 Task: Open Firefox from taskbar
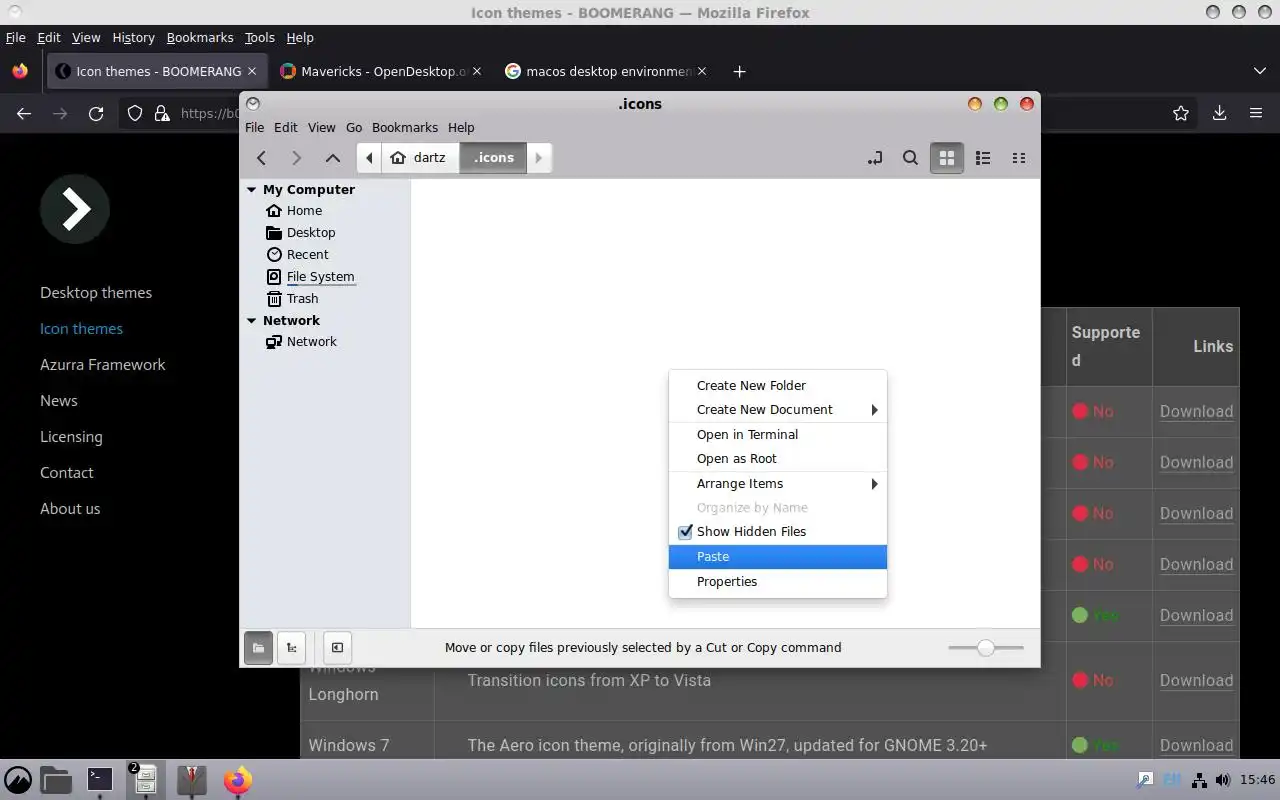tap(237, 780)
